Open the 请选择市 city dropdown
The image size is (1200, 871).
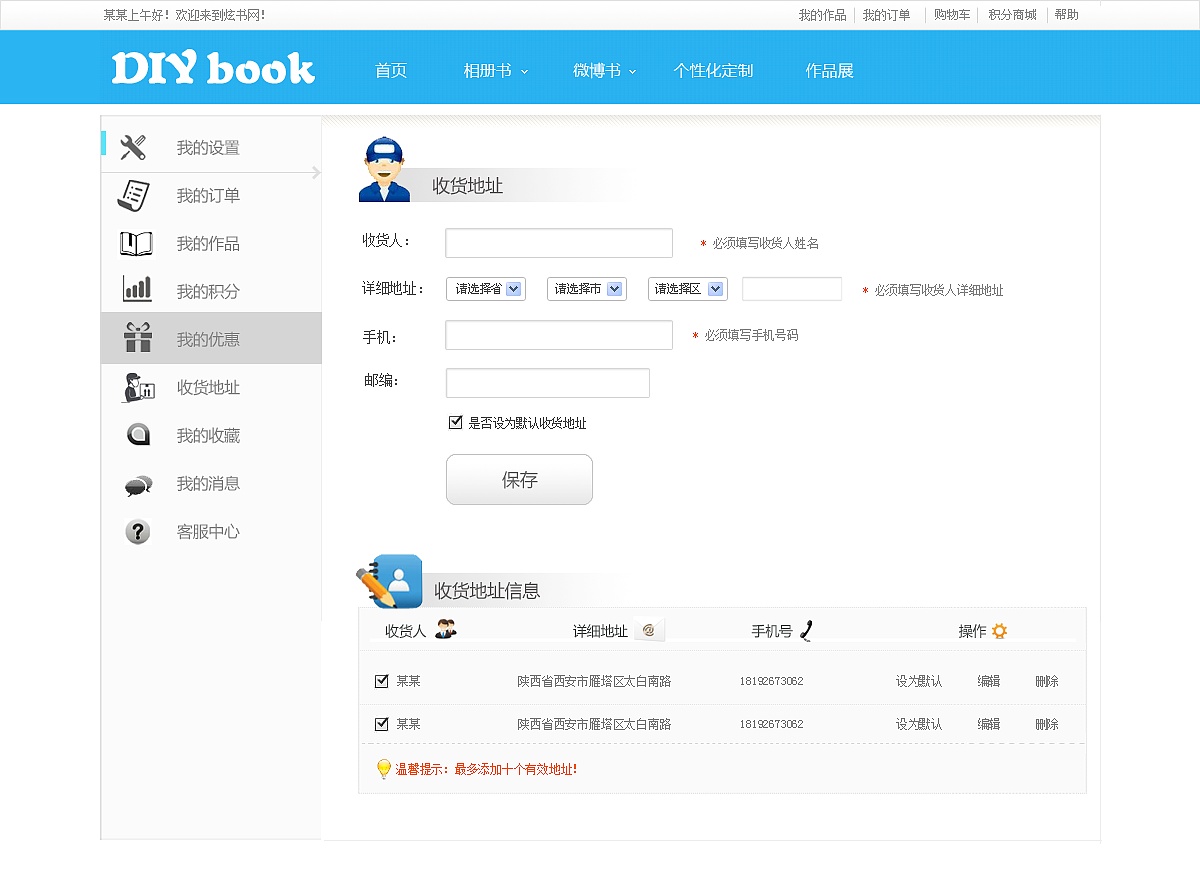587,289
